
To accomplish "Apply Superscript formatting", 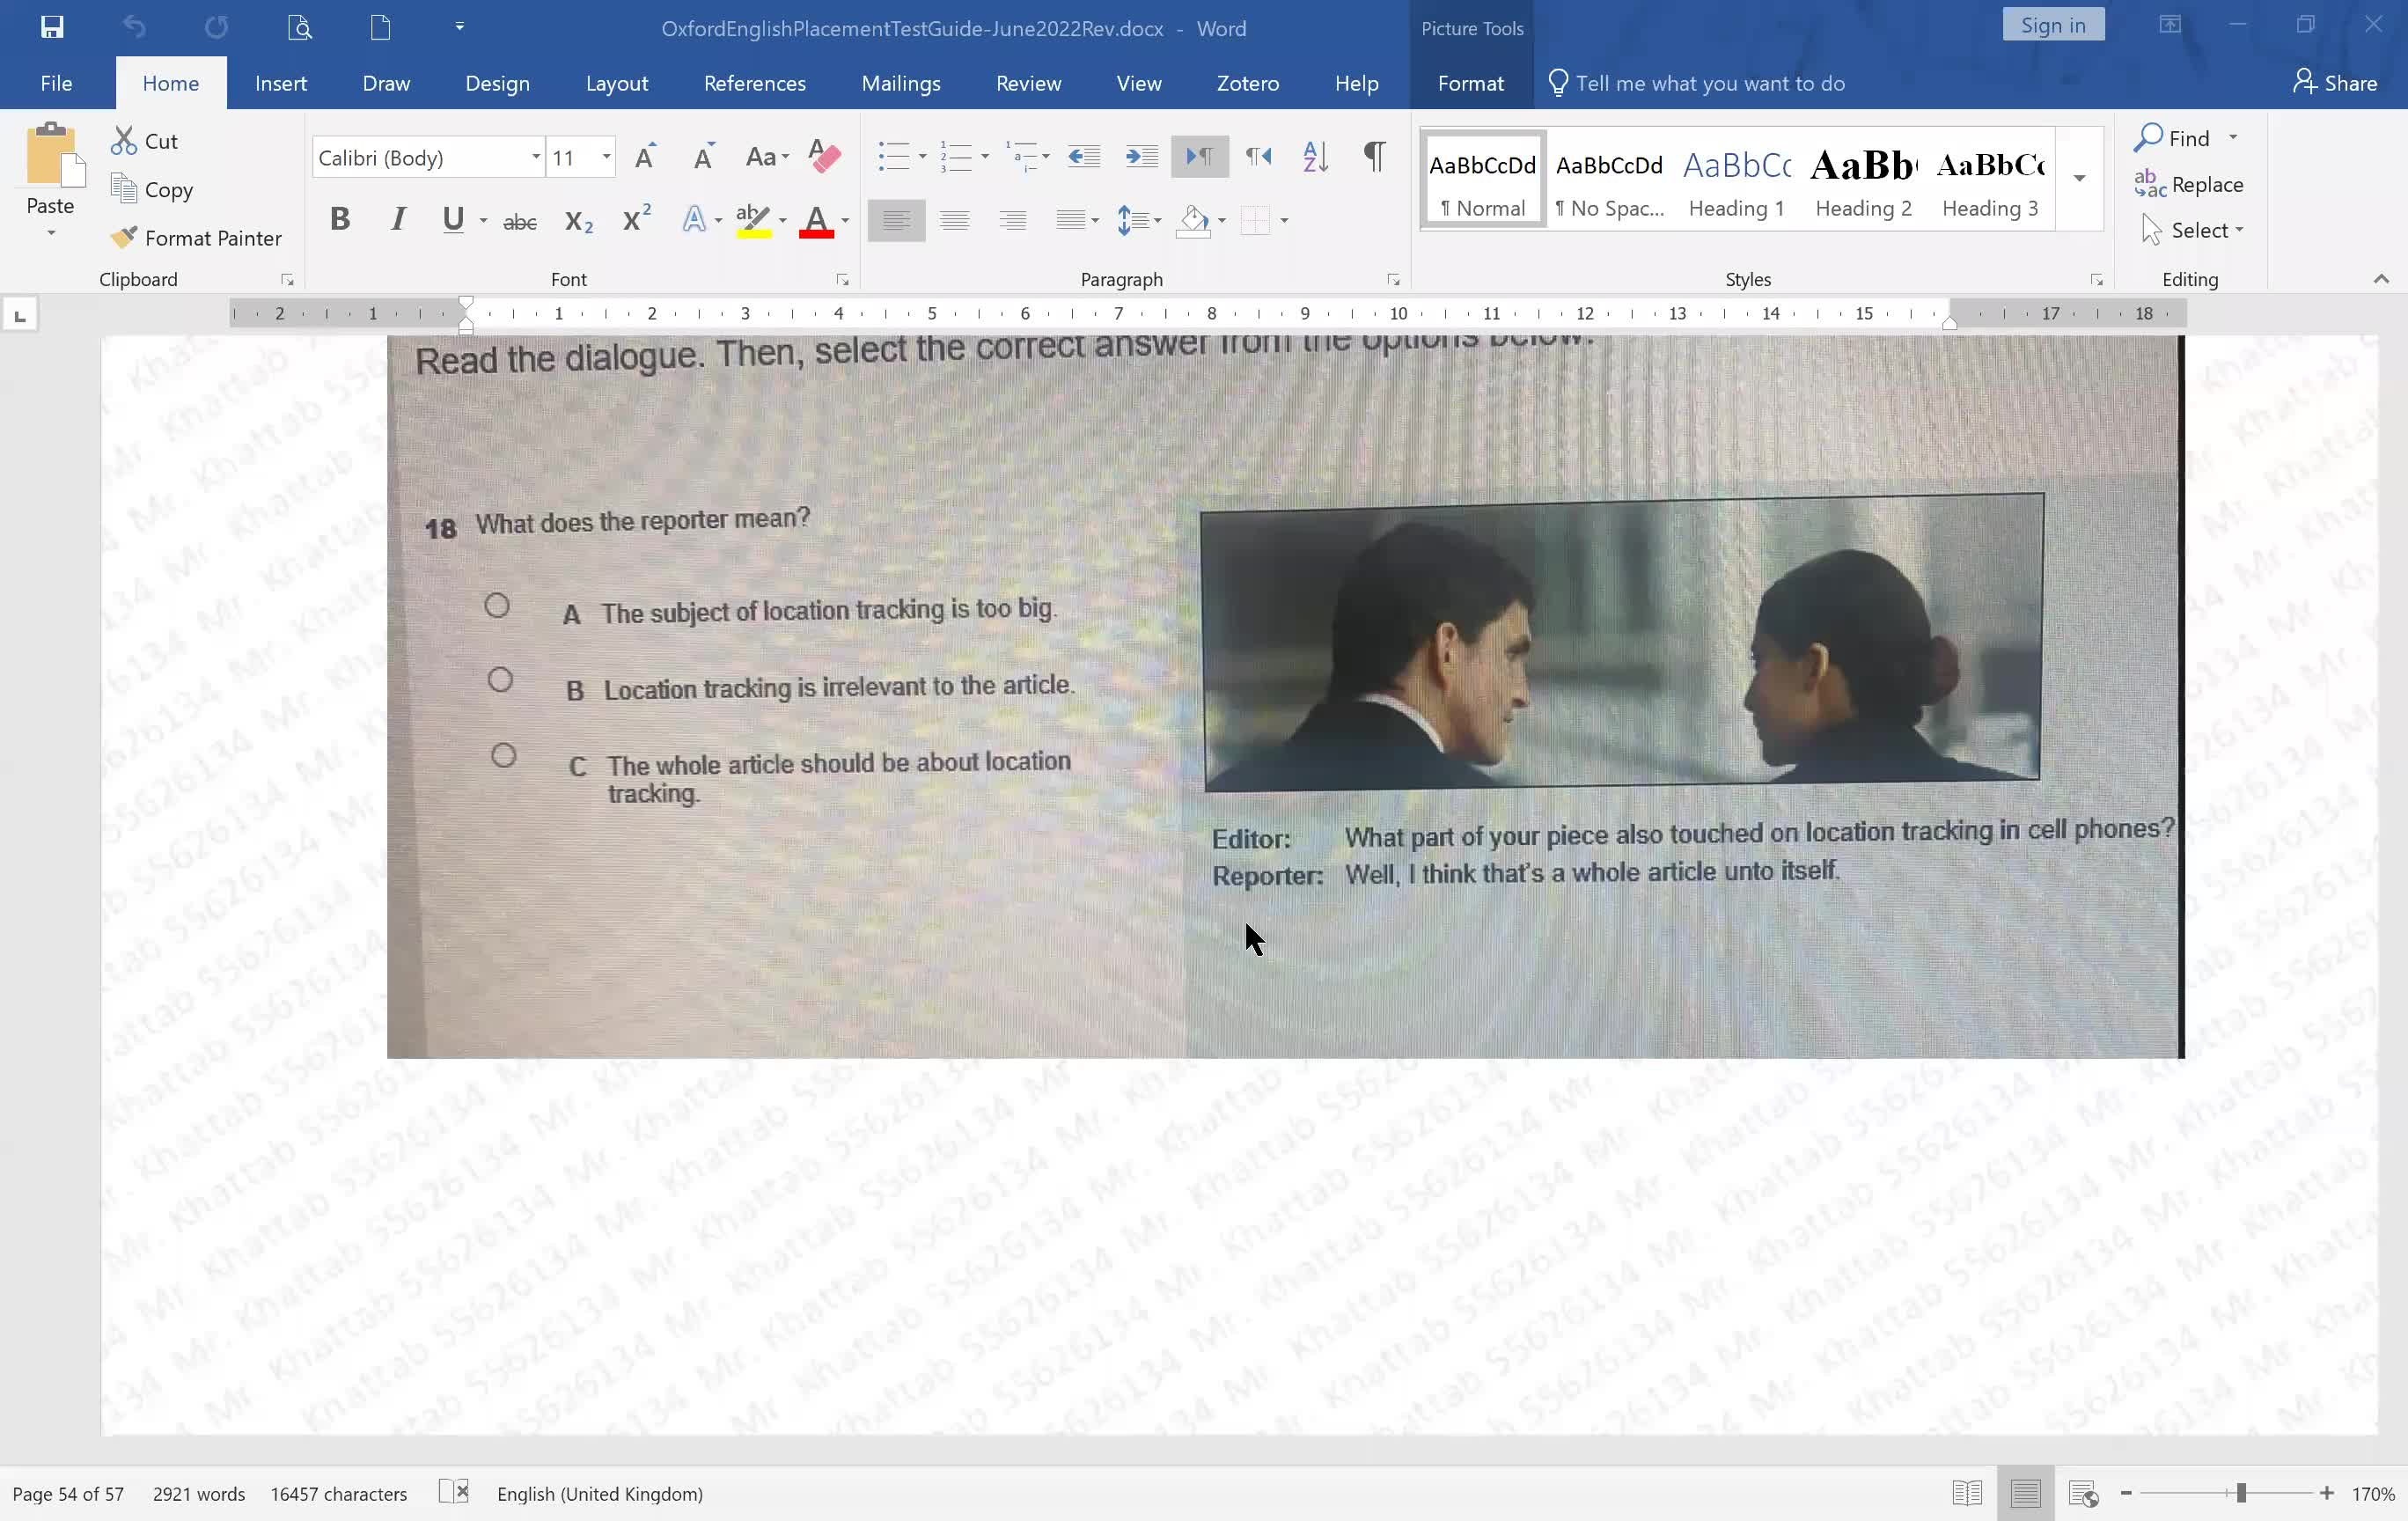I will 637,218.
